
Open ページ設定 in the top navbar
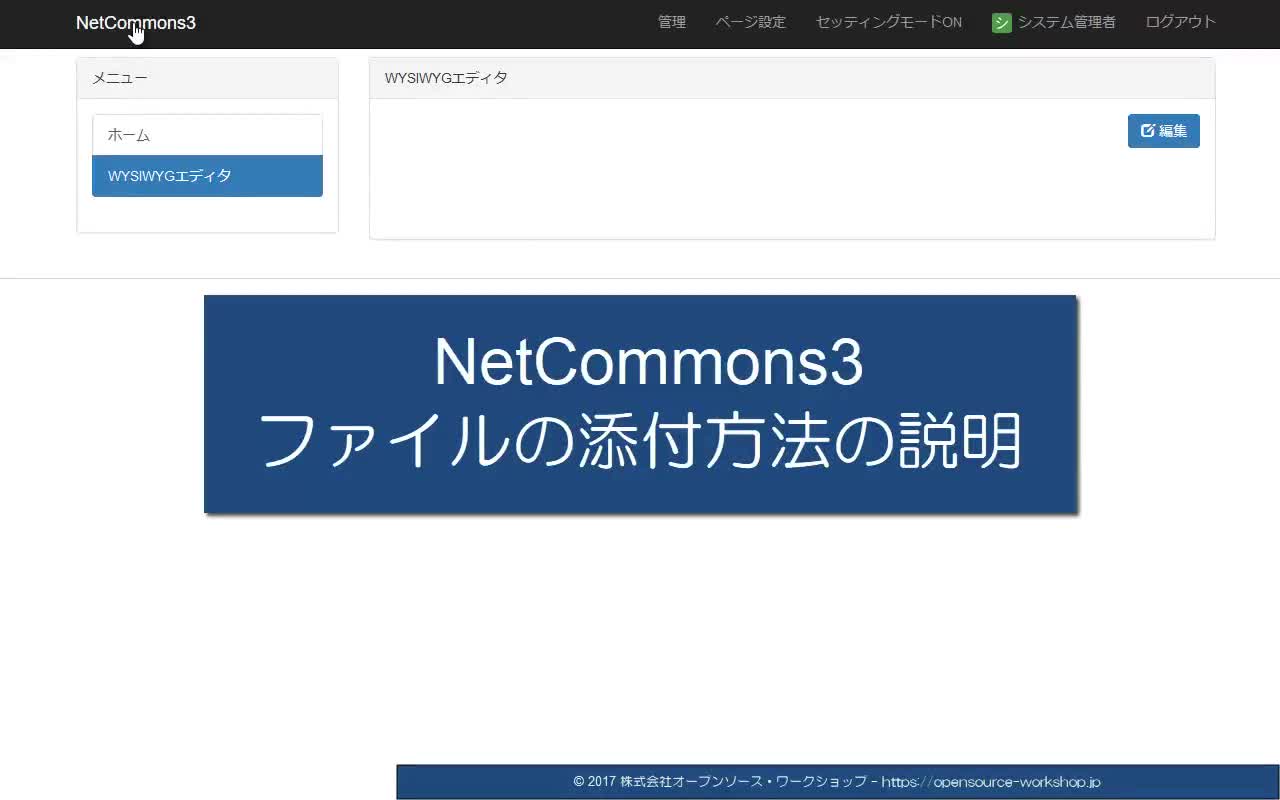750,22
